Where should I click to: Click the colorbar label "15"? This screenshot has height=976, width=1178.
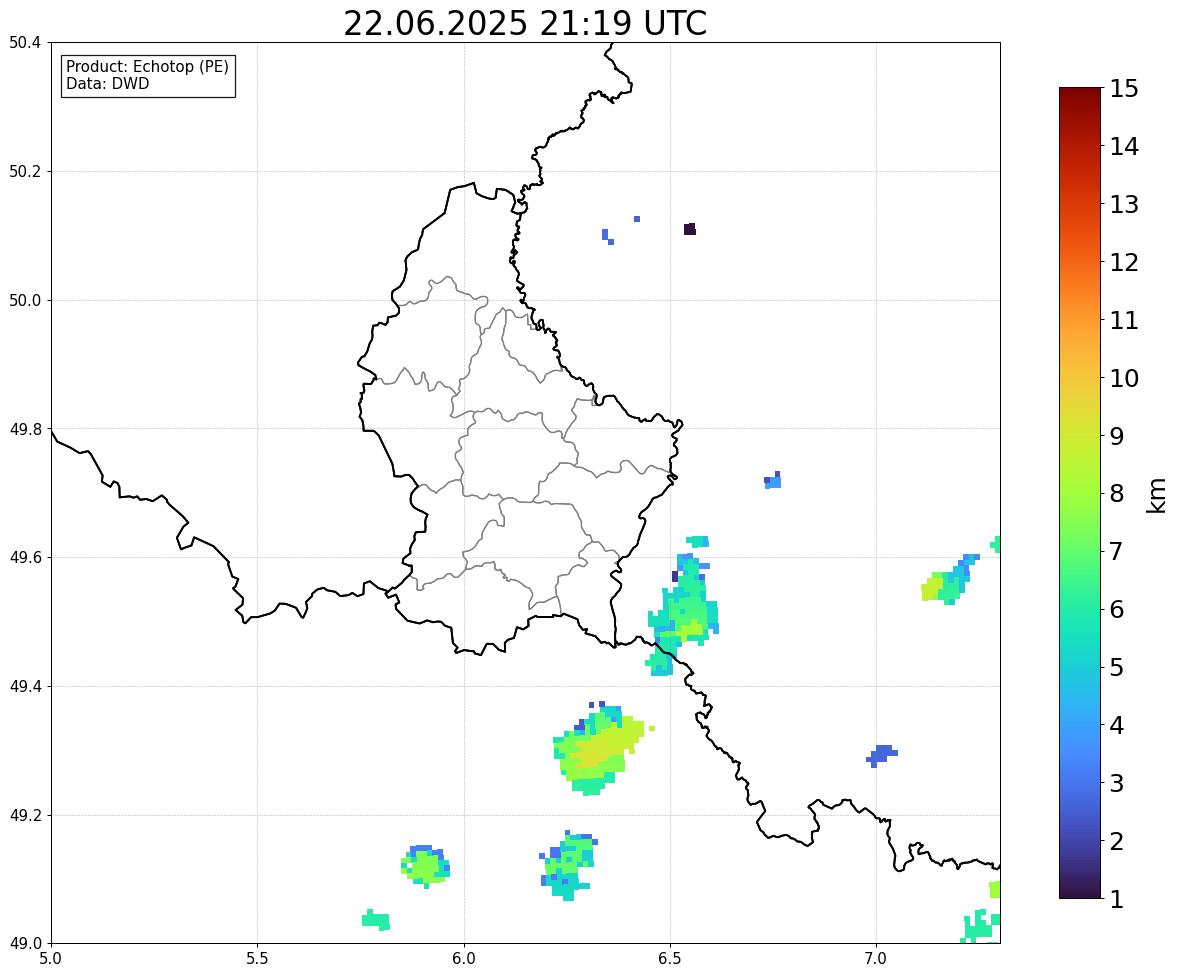pos(1124,89)
